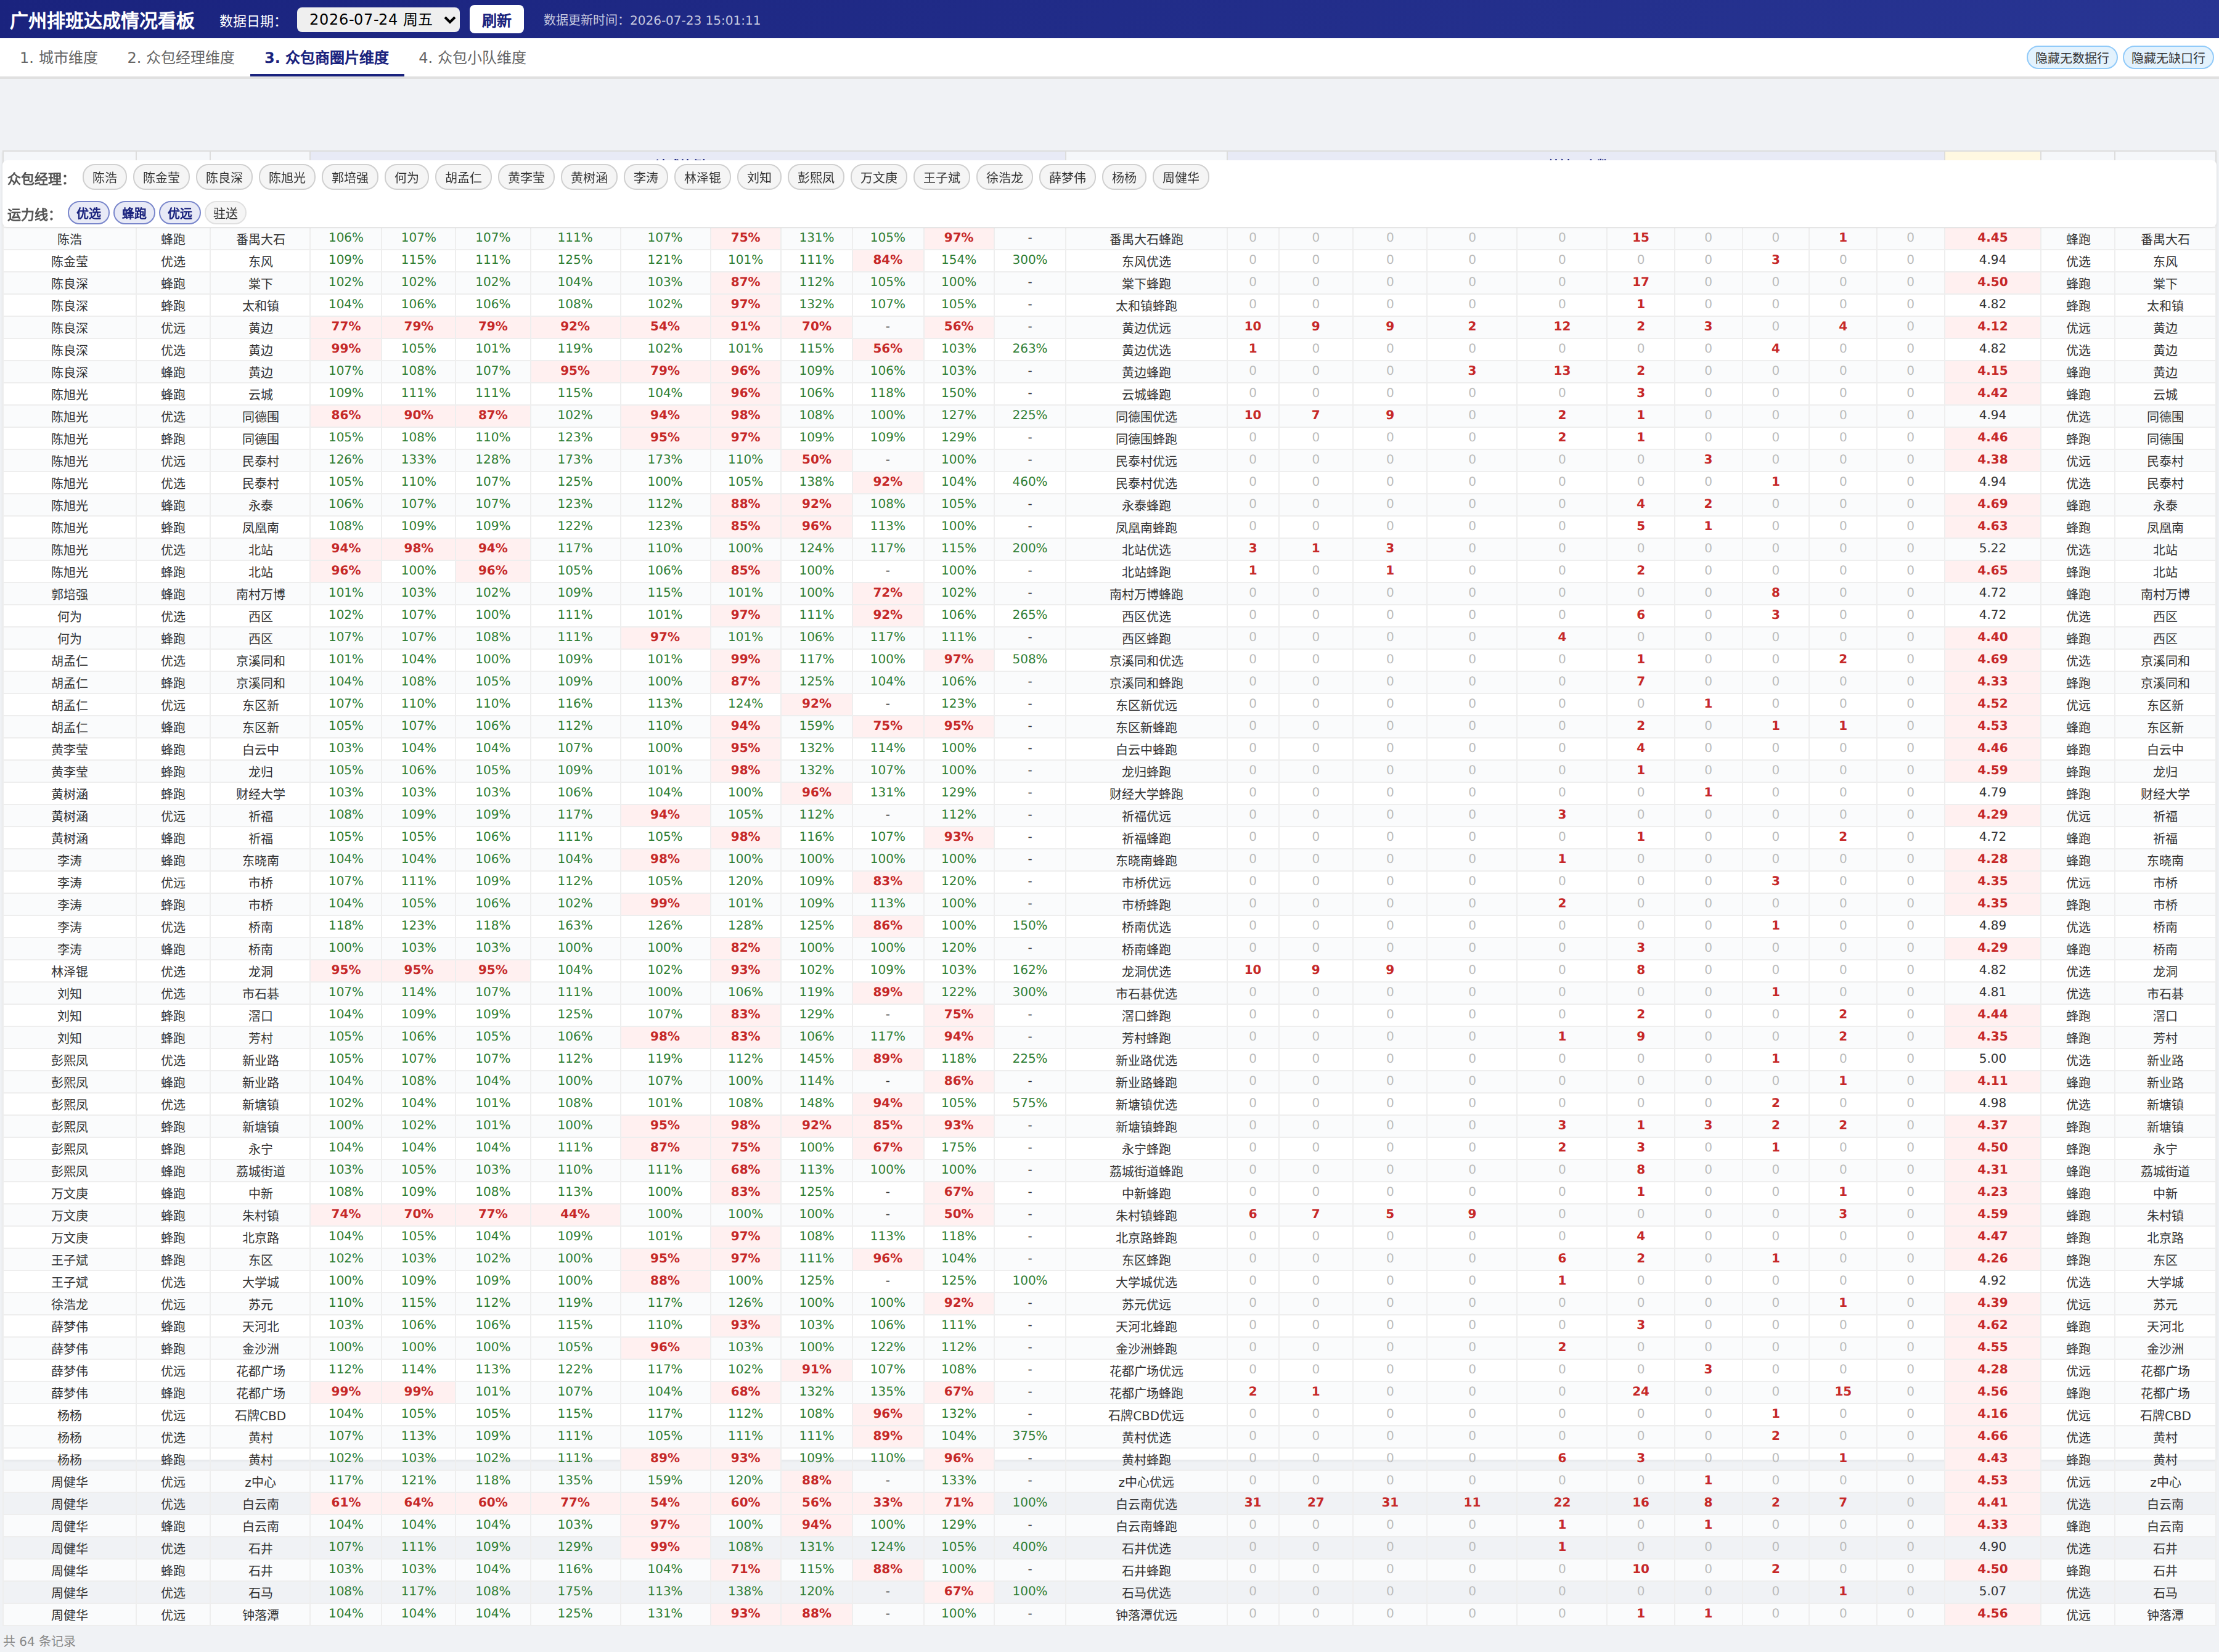The image size is (2219, 1652).
Task: Filter by manager 林泽锟
Action: pyautogui.click(x=703, y=178)
